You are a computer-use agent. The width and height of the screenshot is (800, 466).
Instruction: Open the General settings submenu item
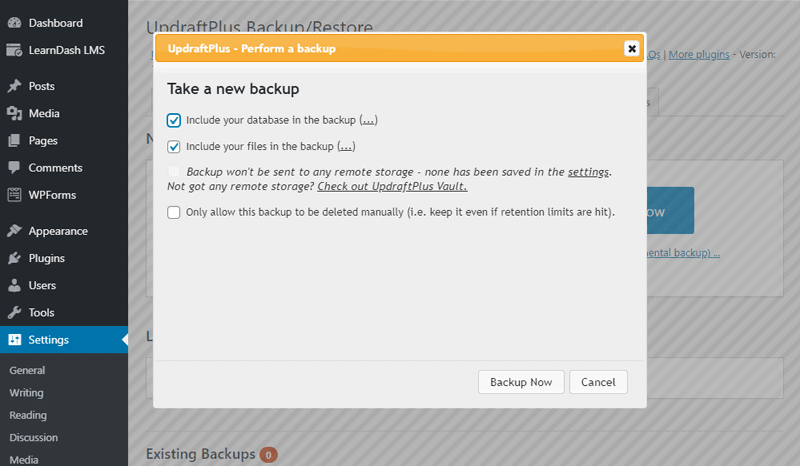27,371
